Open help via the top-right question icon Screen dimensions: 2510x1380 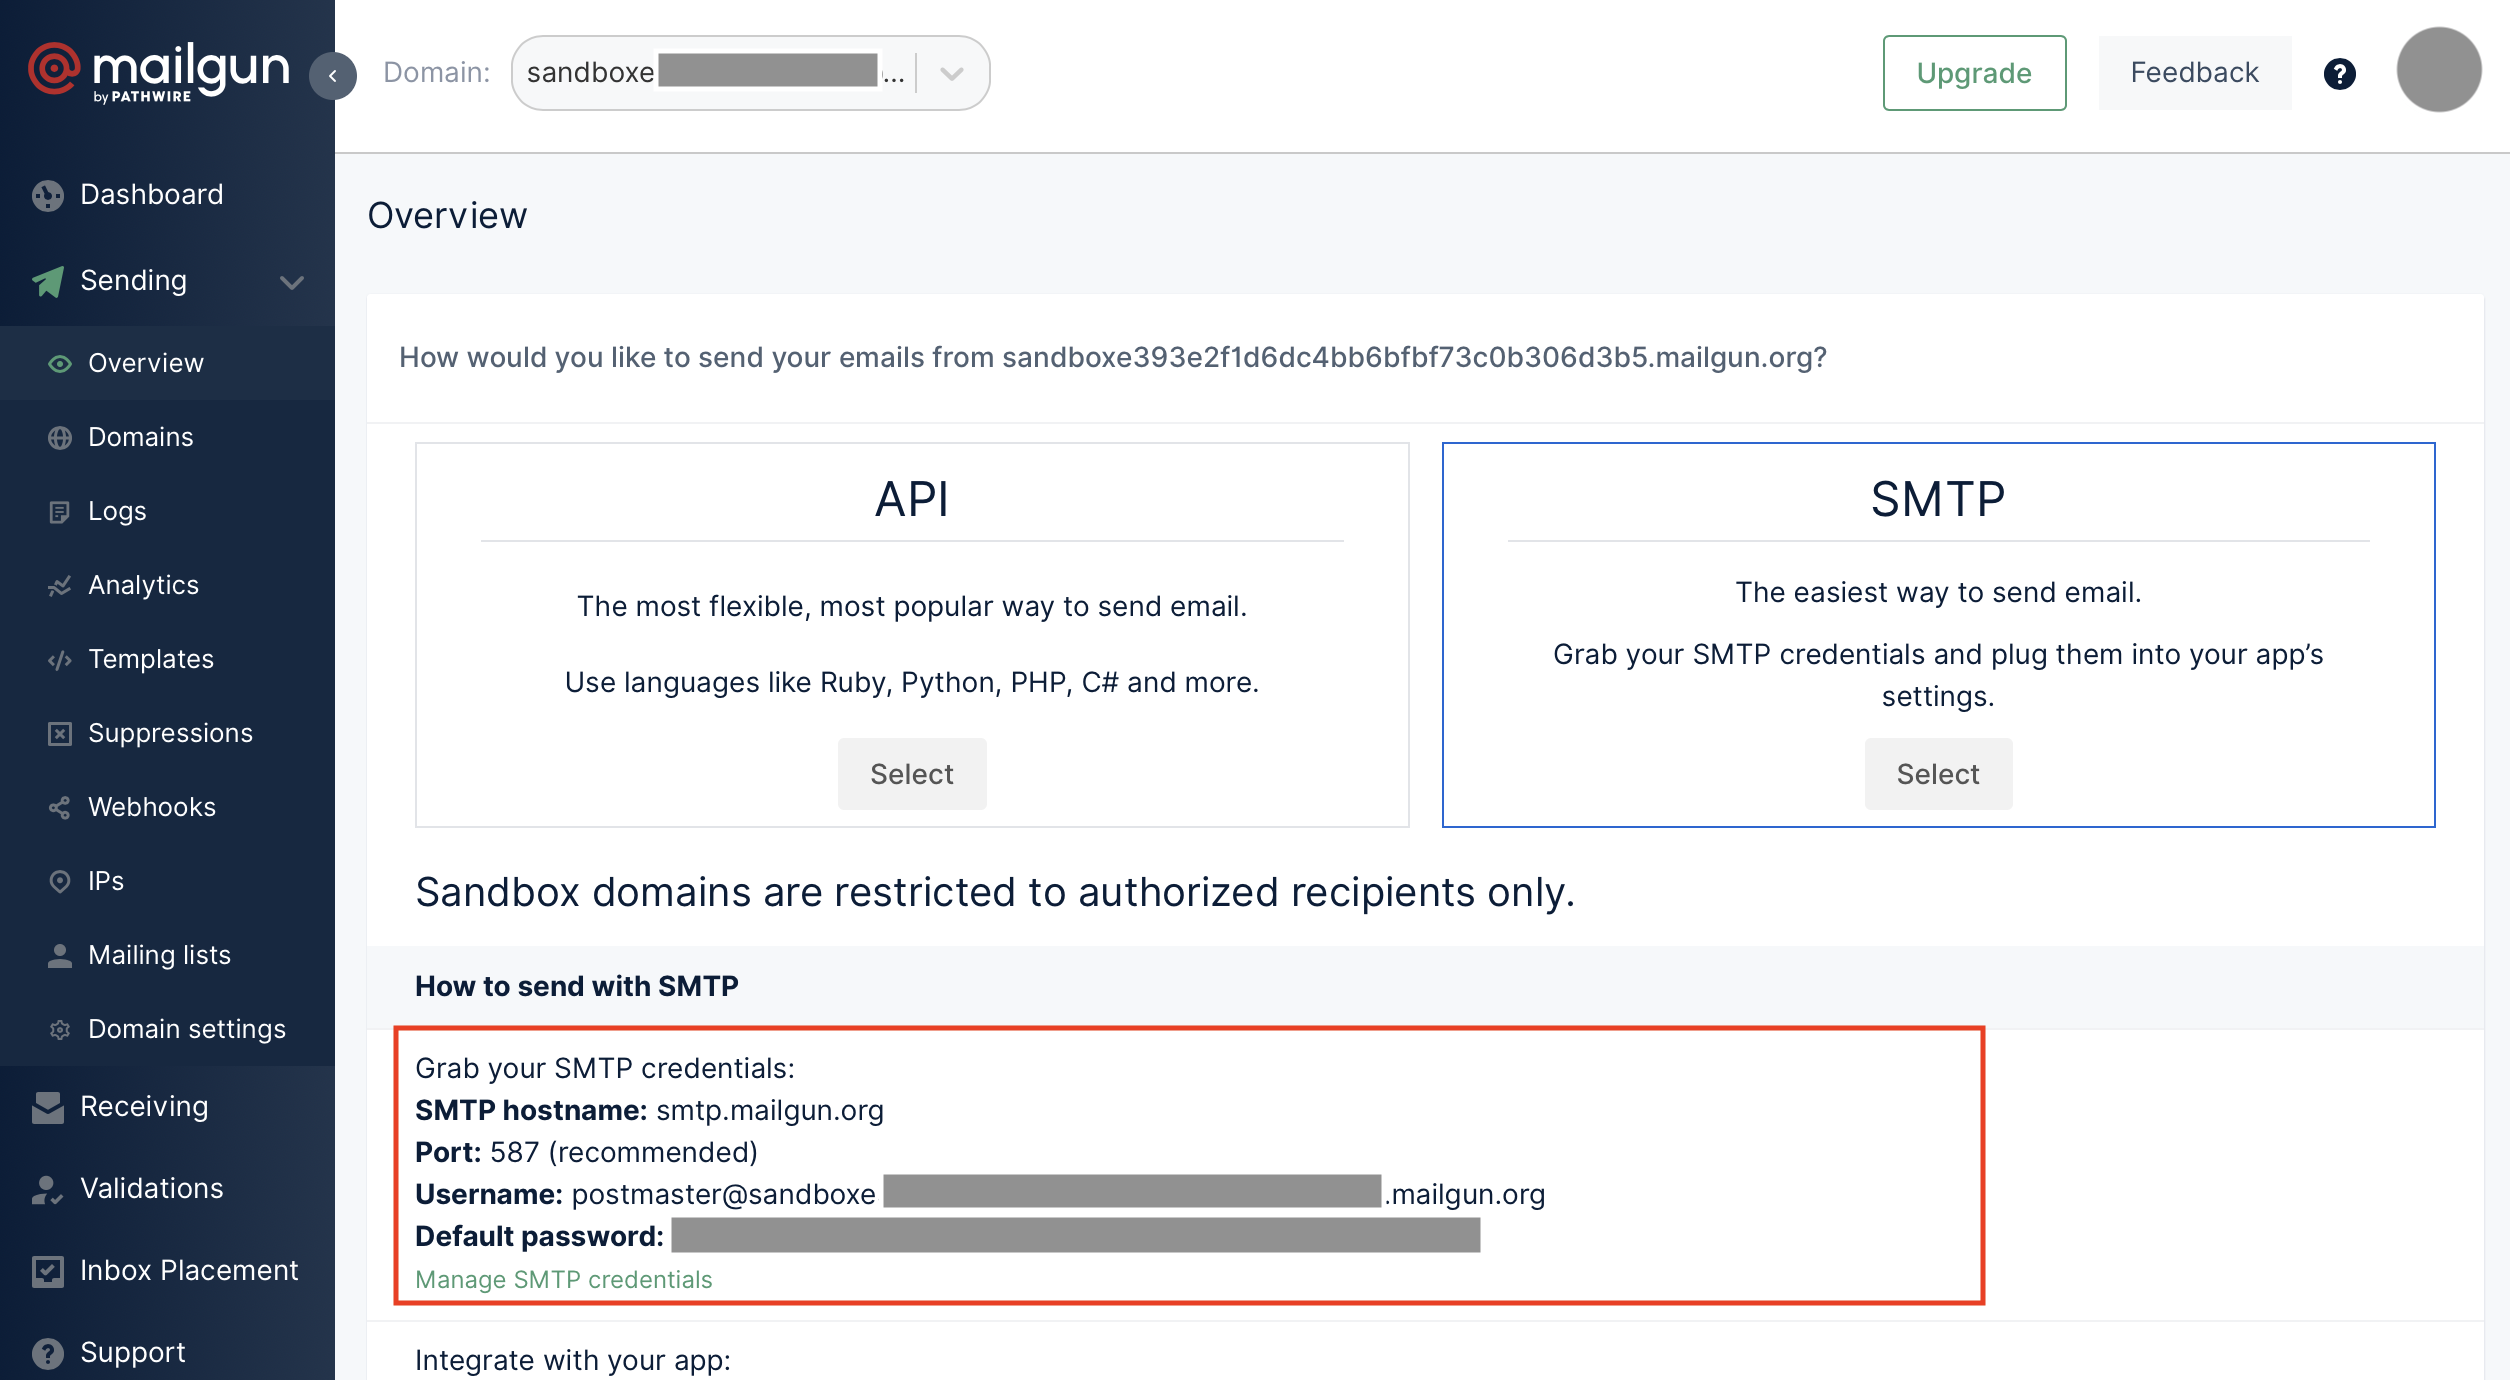[x=2339, y=73]
